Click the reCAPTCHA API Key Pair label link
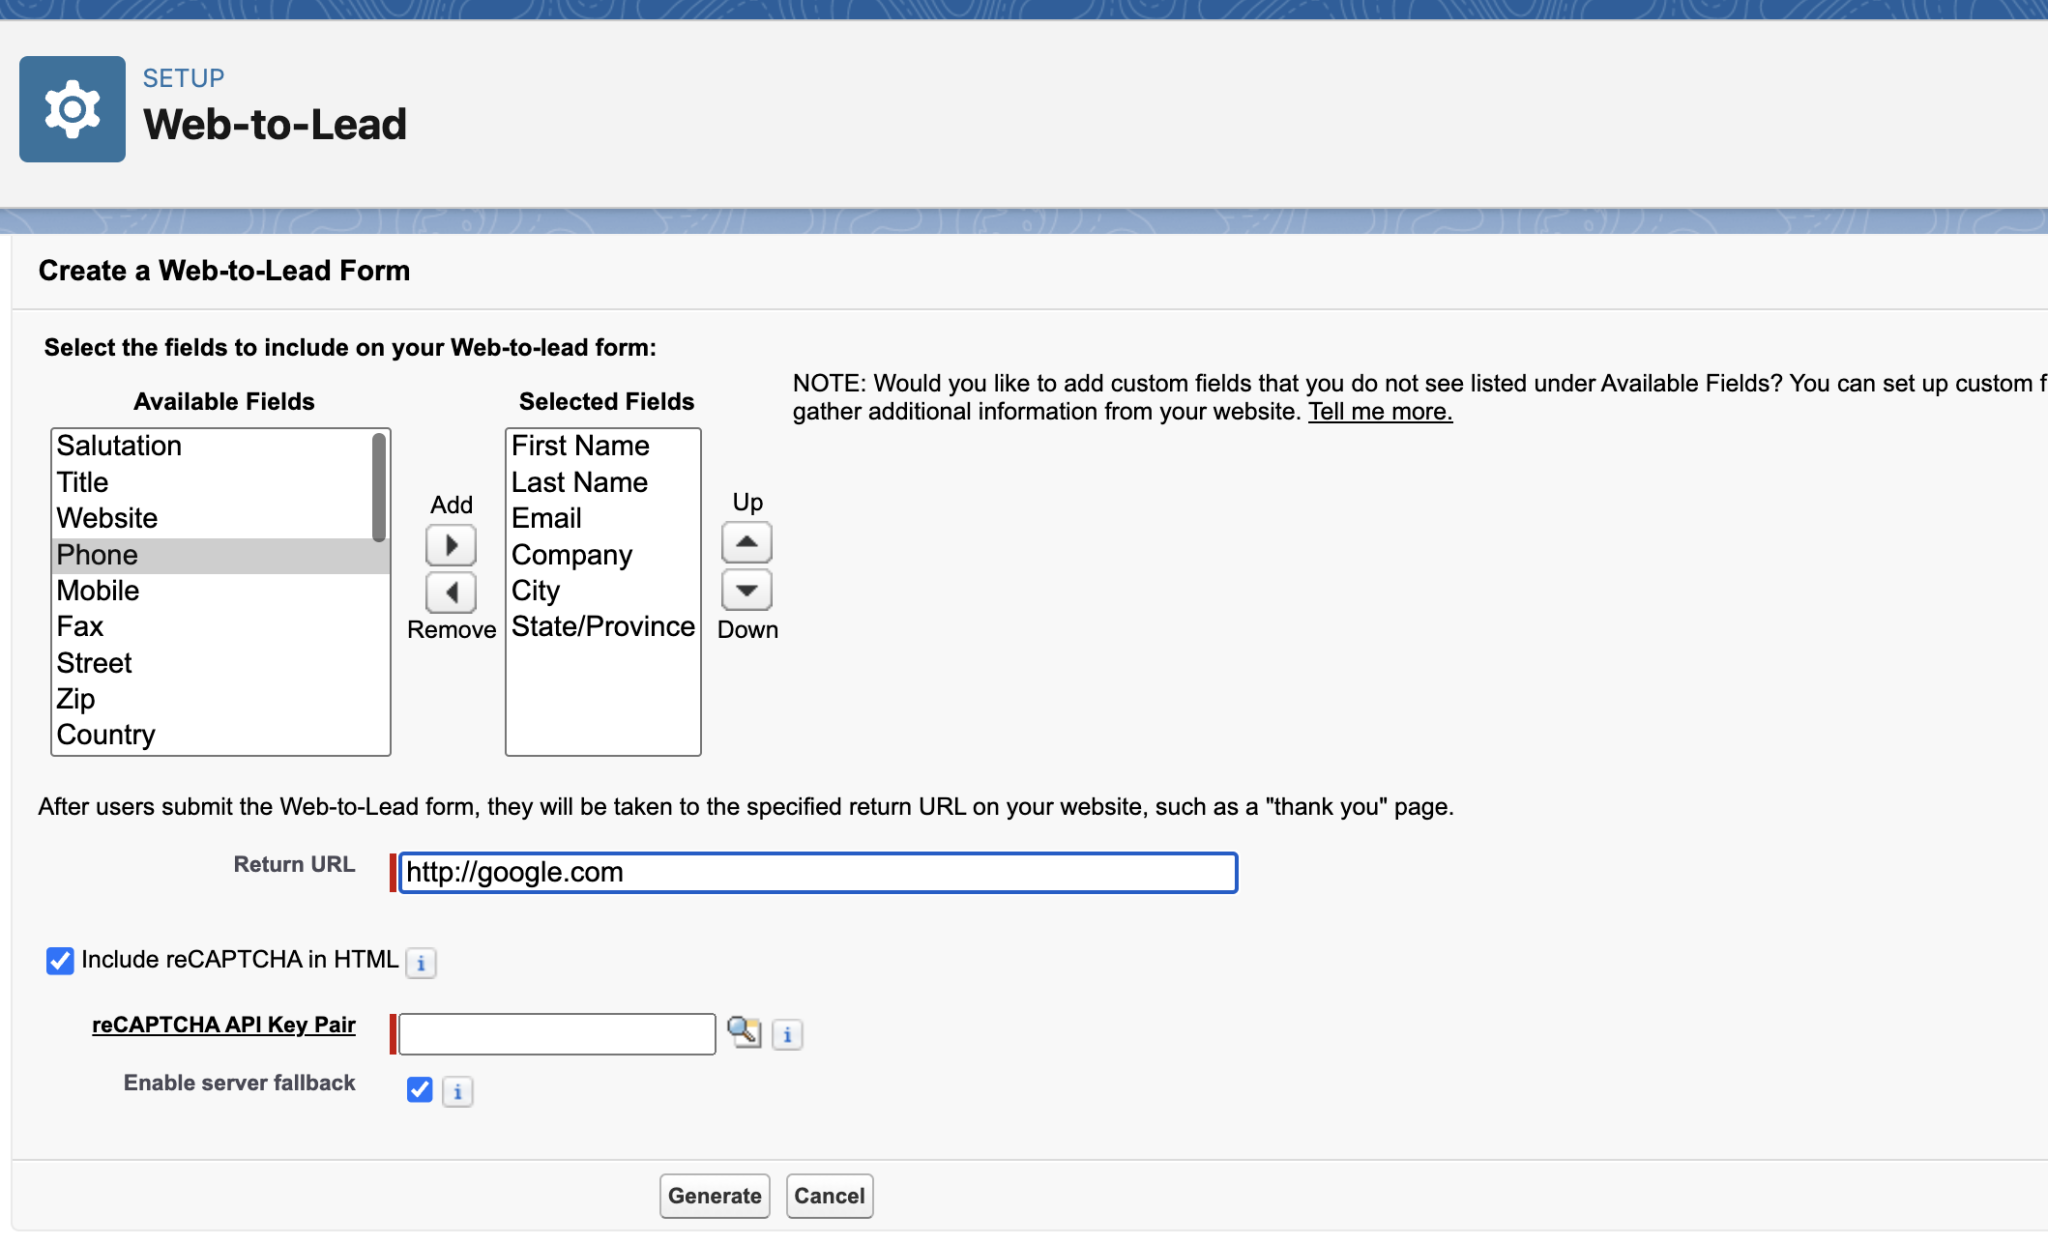The image size is (2048, 1243). coord(223,1024)
